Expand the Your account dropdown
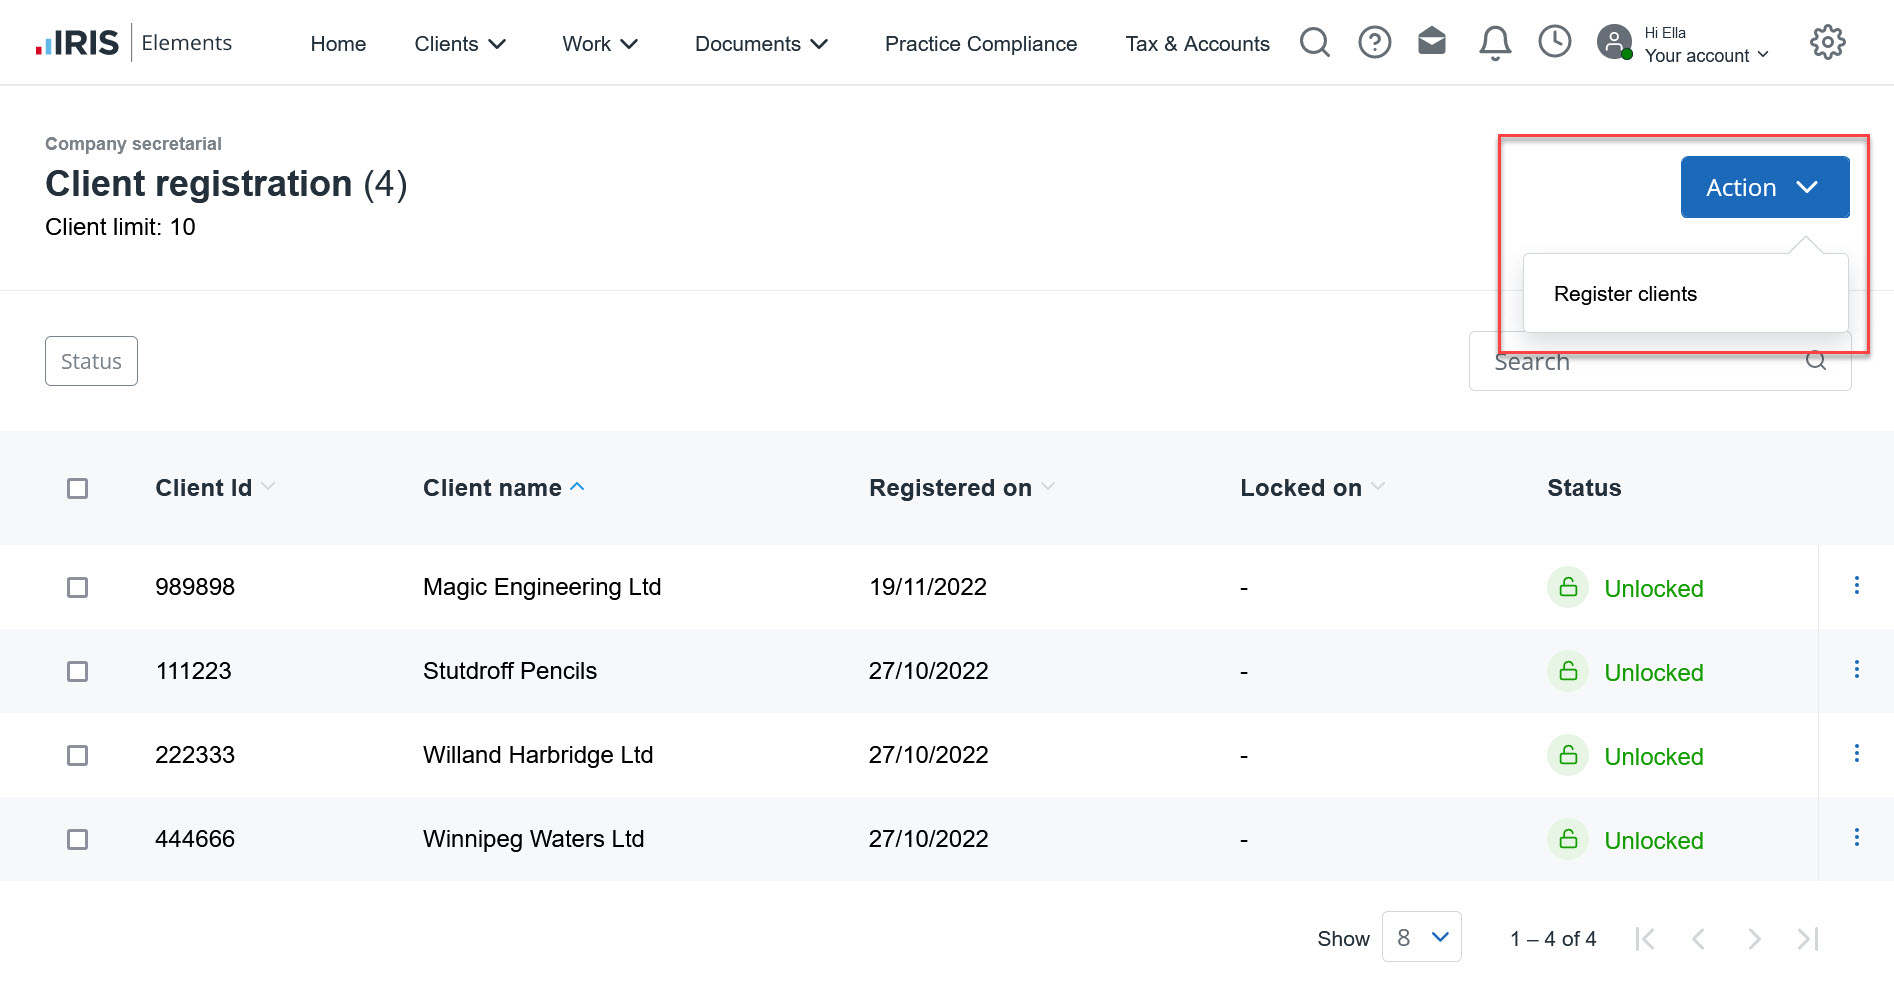This screenshot has height=1006, width=1894. (x=1706, y=55)
